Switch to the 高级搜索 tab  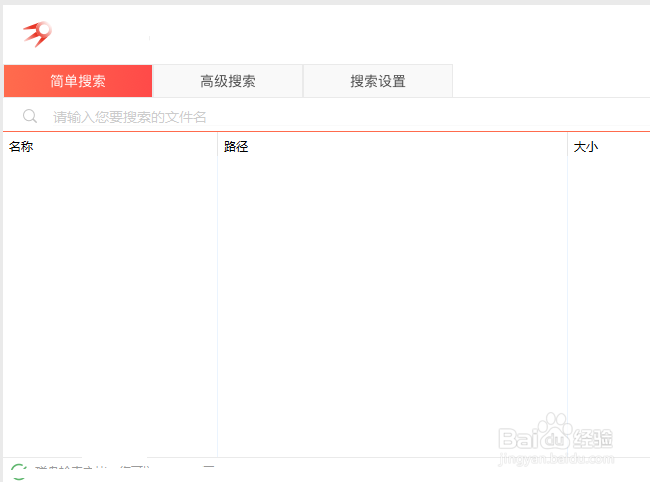(x=228, y=81)
